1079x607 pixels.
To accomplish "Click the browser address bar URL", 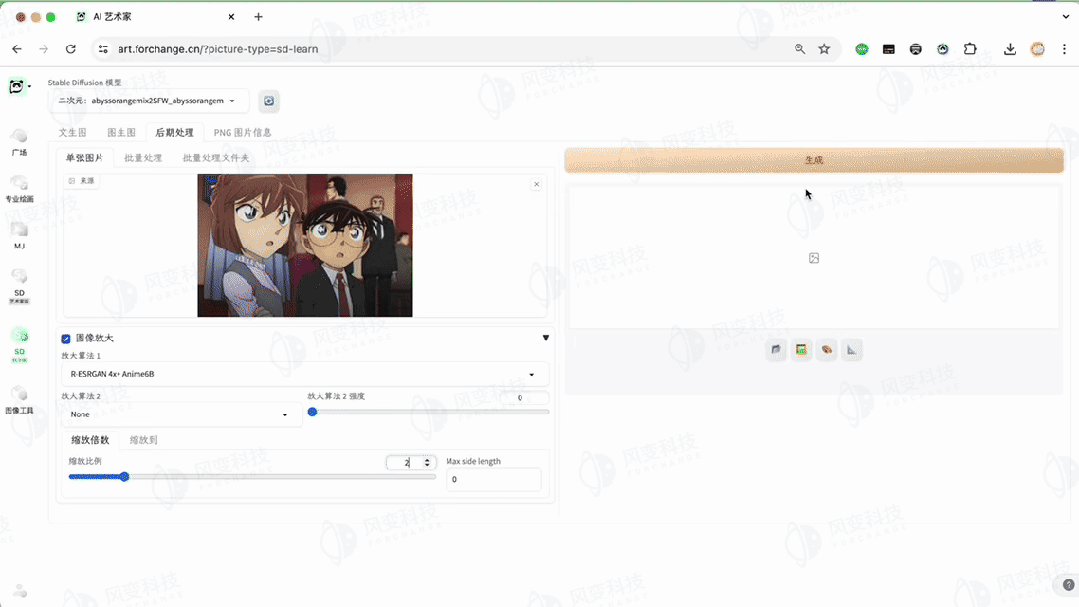I will point(218,49).
